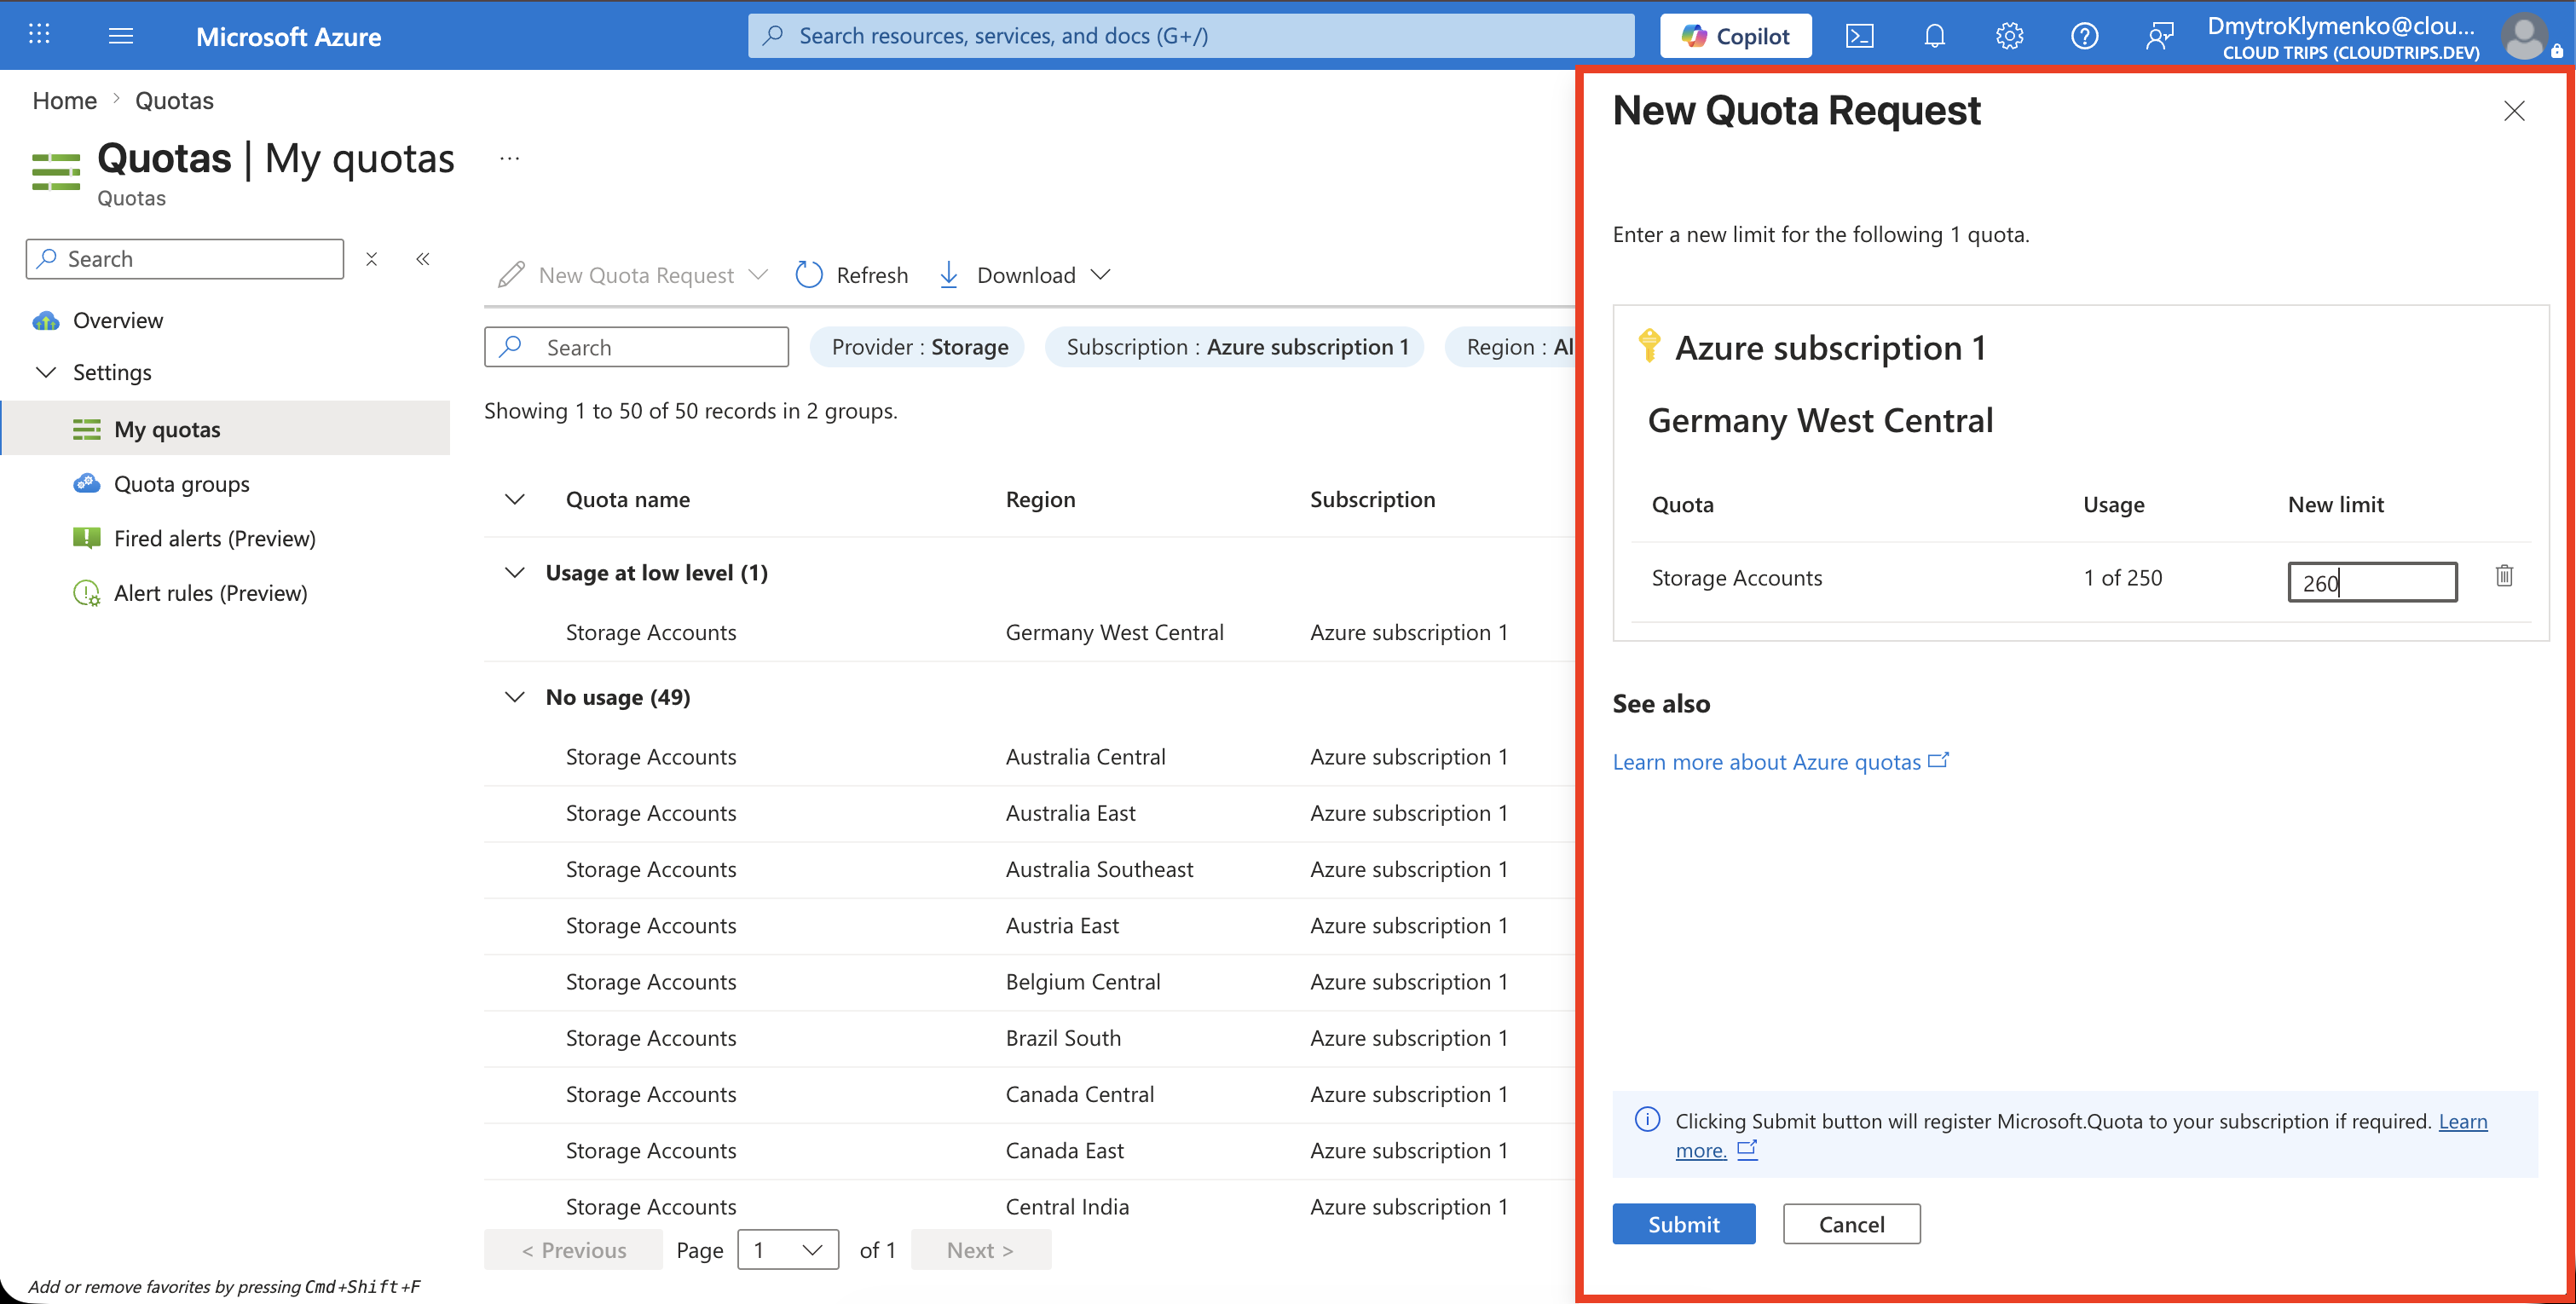The image size is (2576, 1304).
Task: Sort by Region column header
Action: [x=1040, y=500]
